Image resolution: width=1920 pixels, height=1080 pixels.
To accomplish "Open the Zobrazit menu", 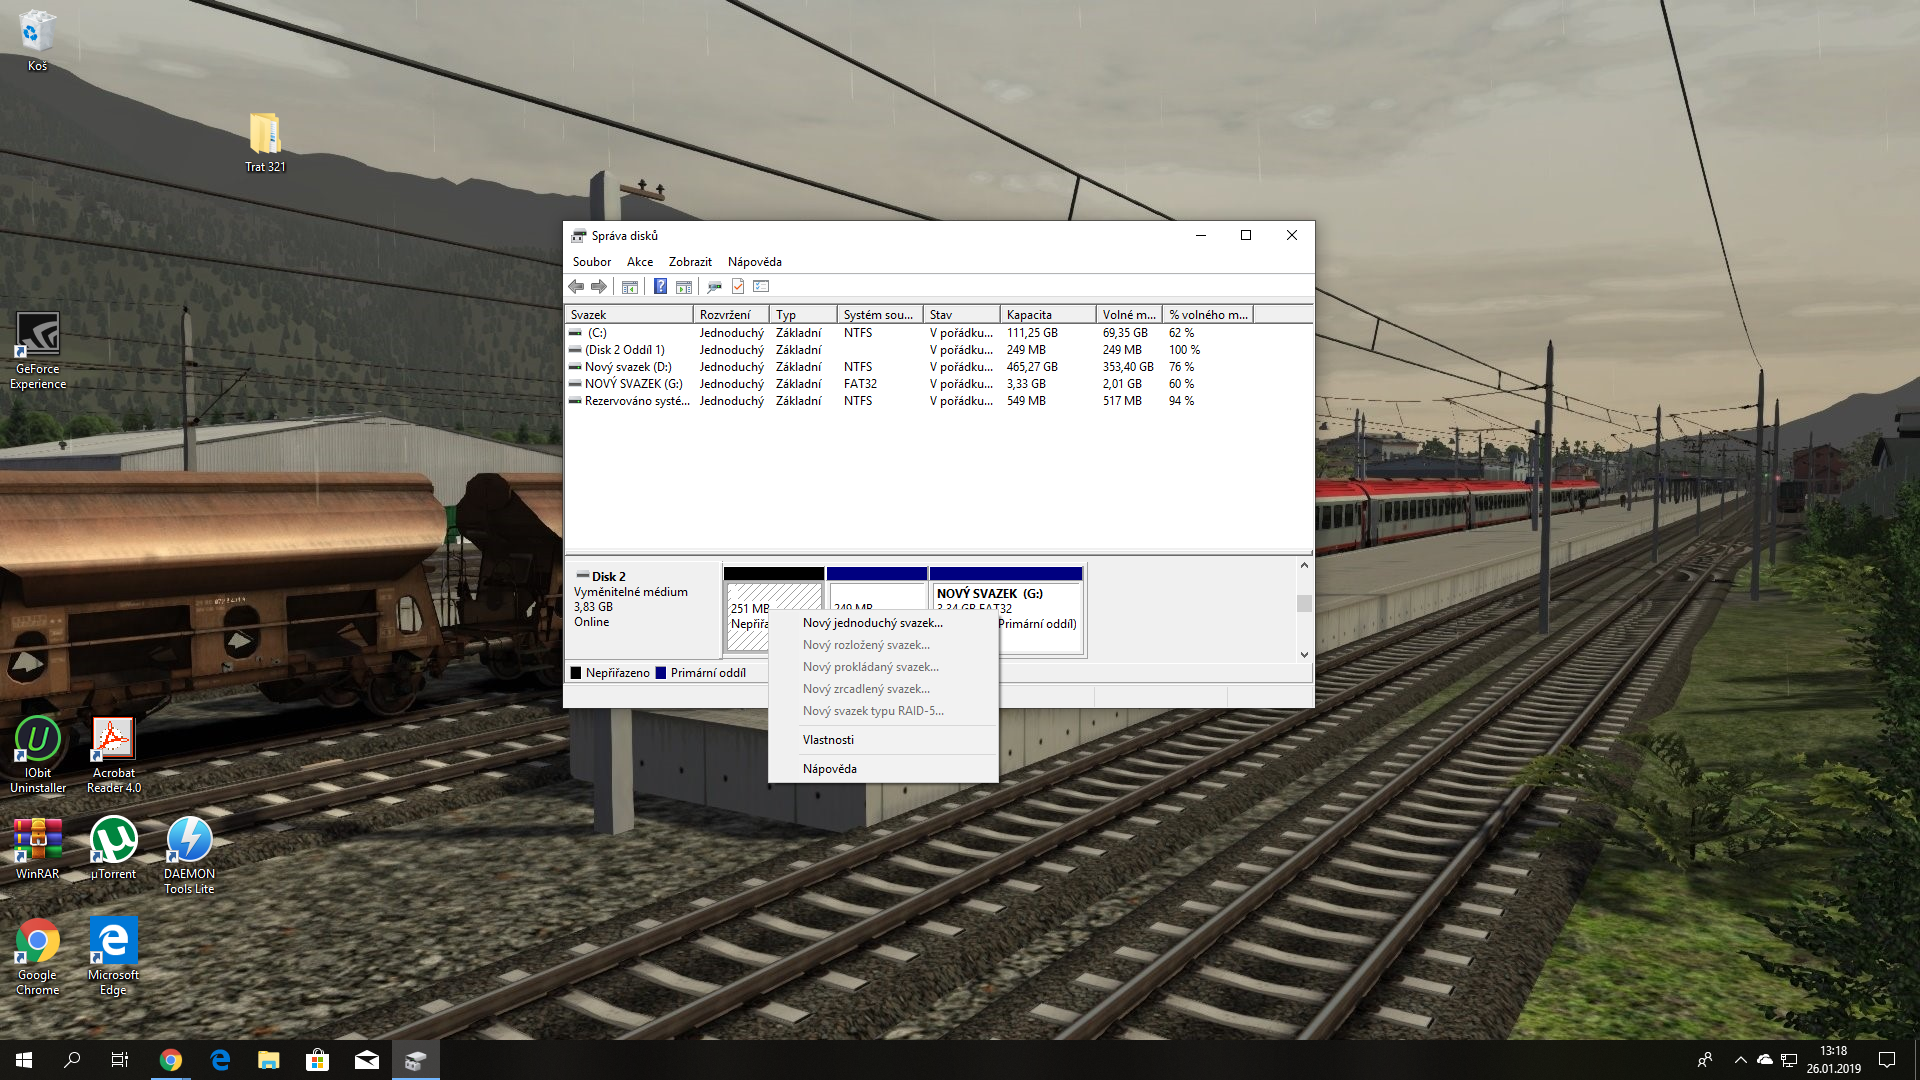I will point(690,262).
